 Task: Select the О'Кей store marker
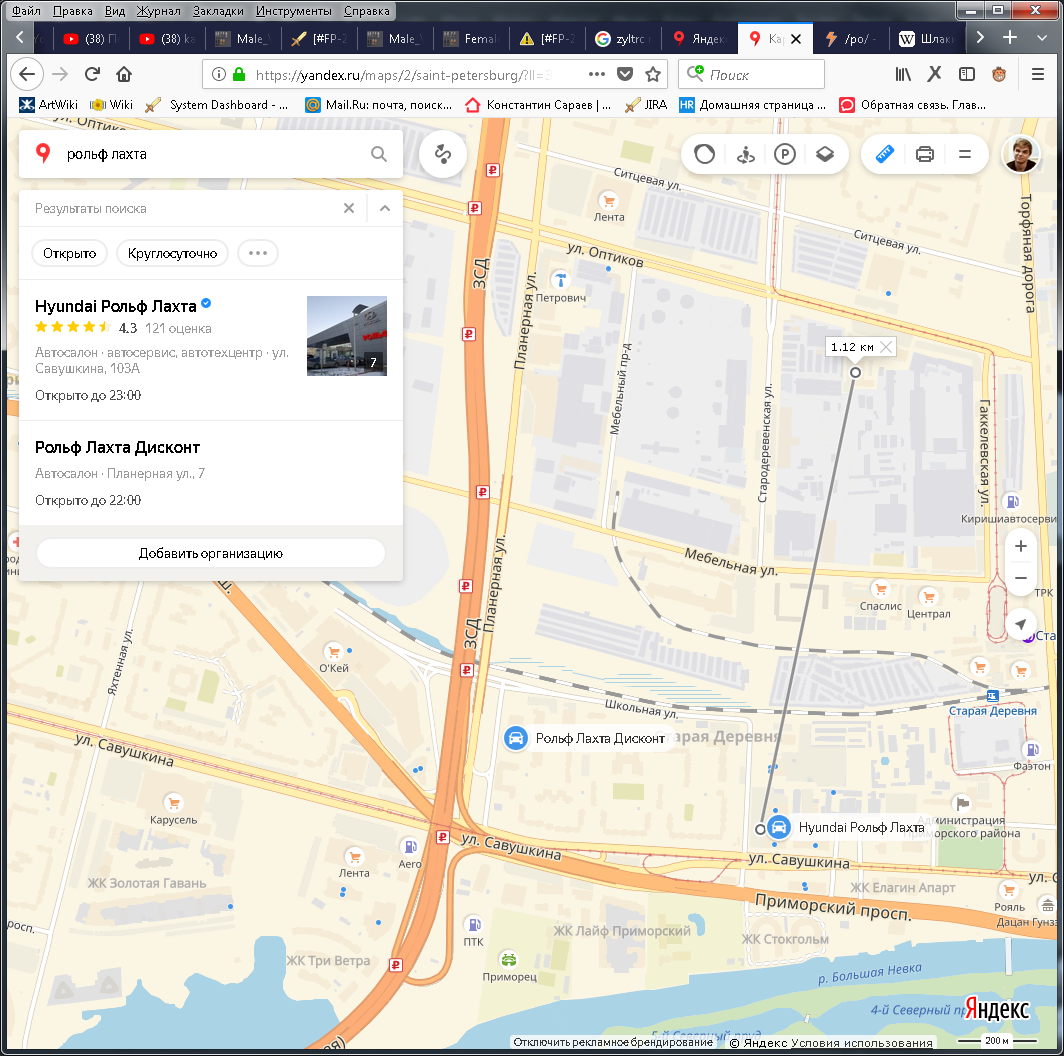333,652
